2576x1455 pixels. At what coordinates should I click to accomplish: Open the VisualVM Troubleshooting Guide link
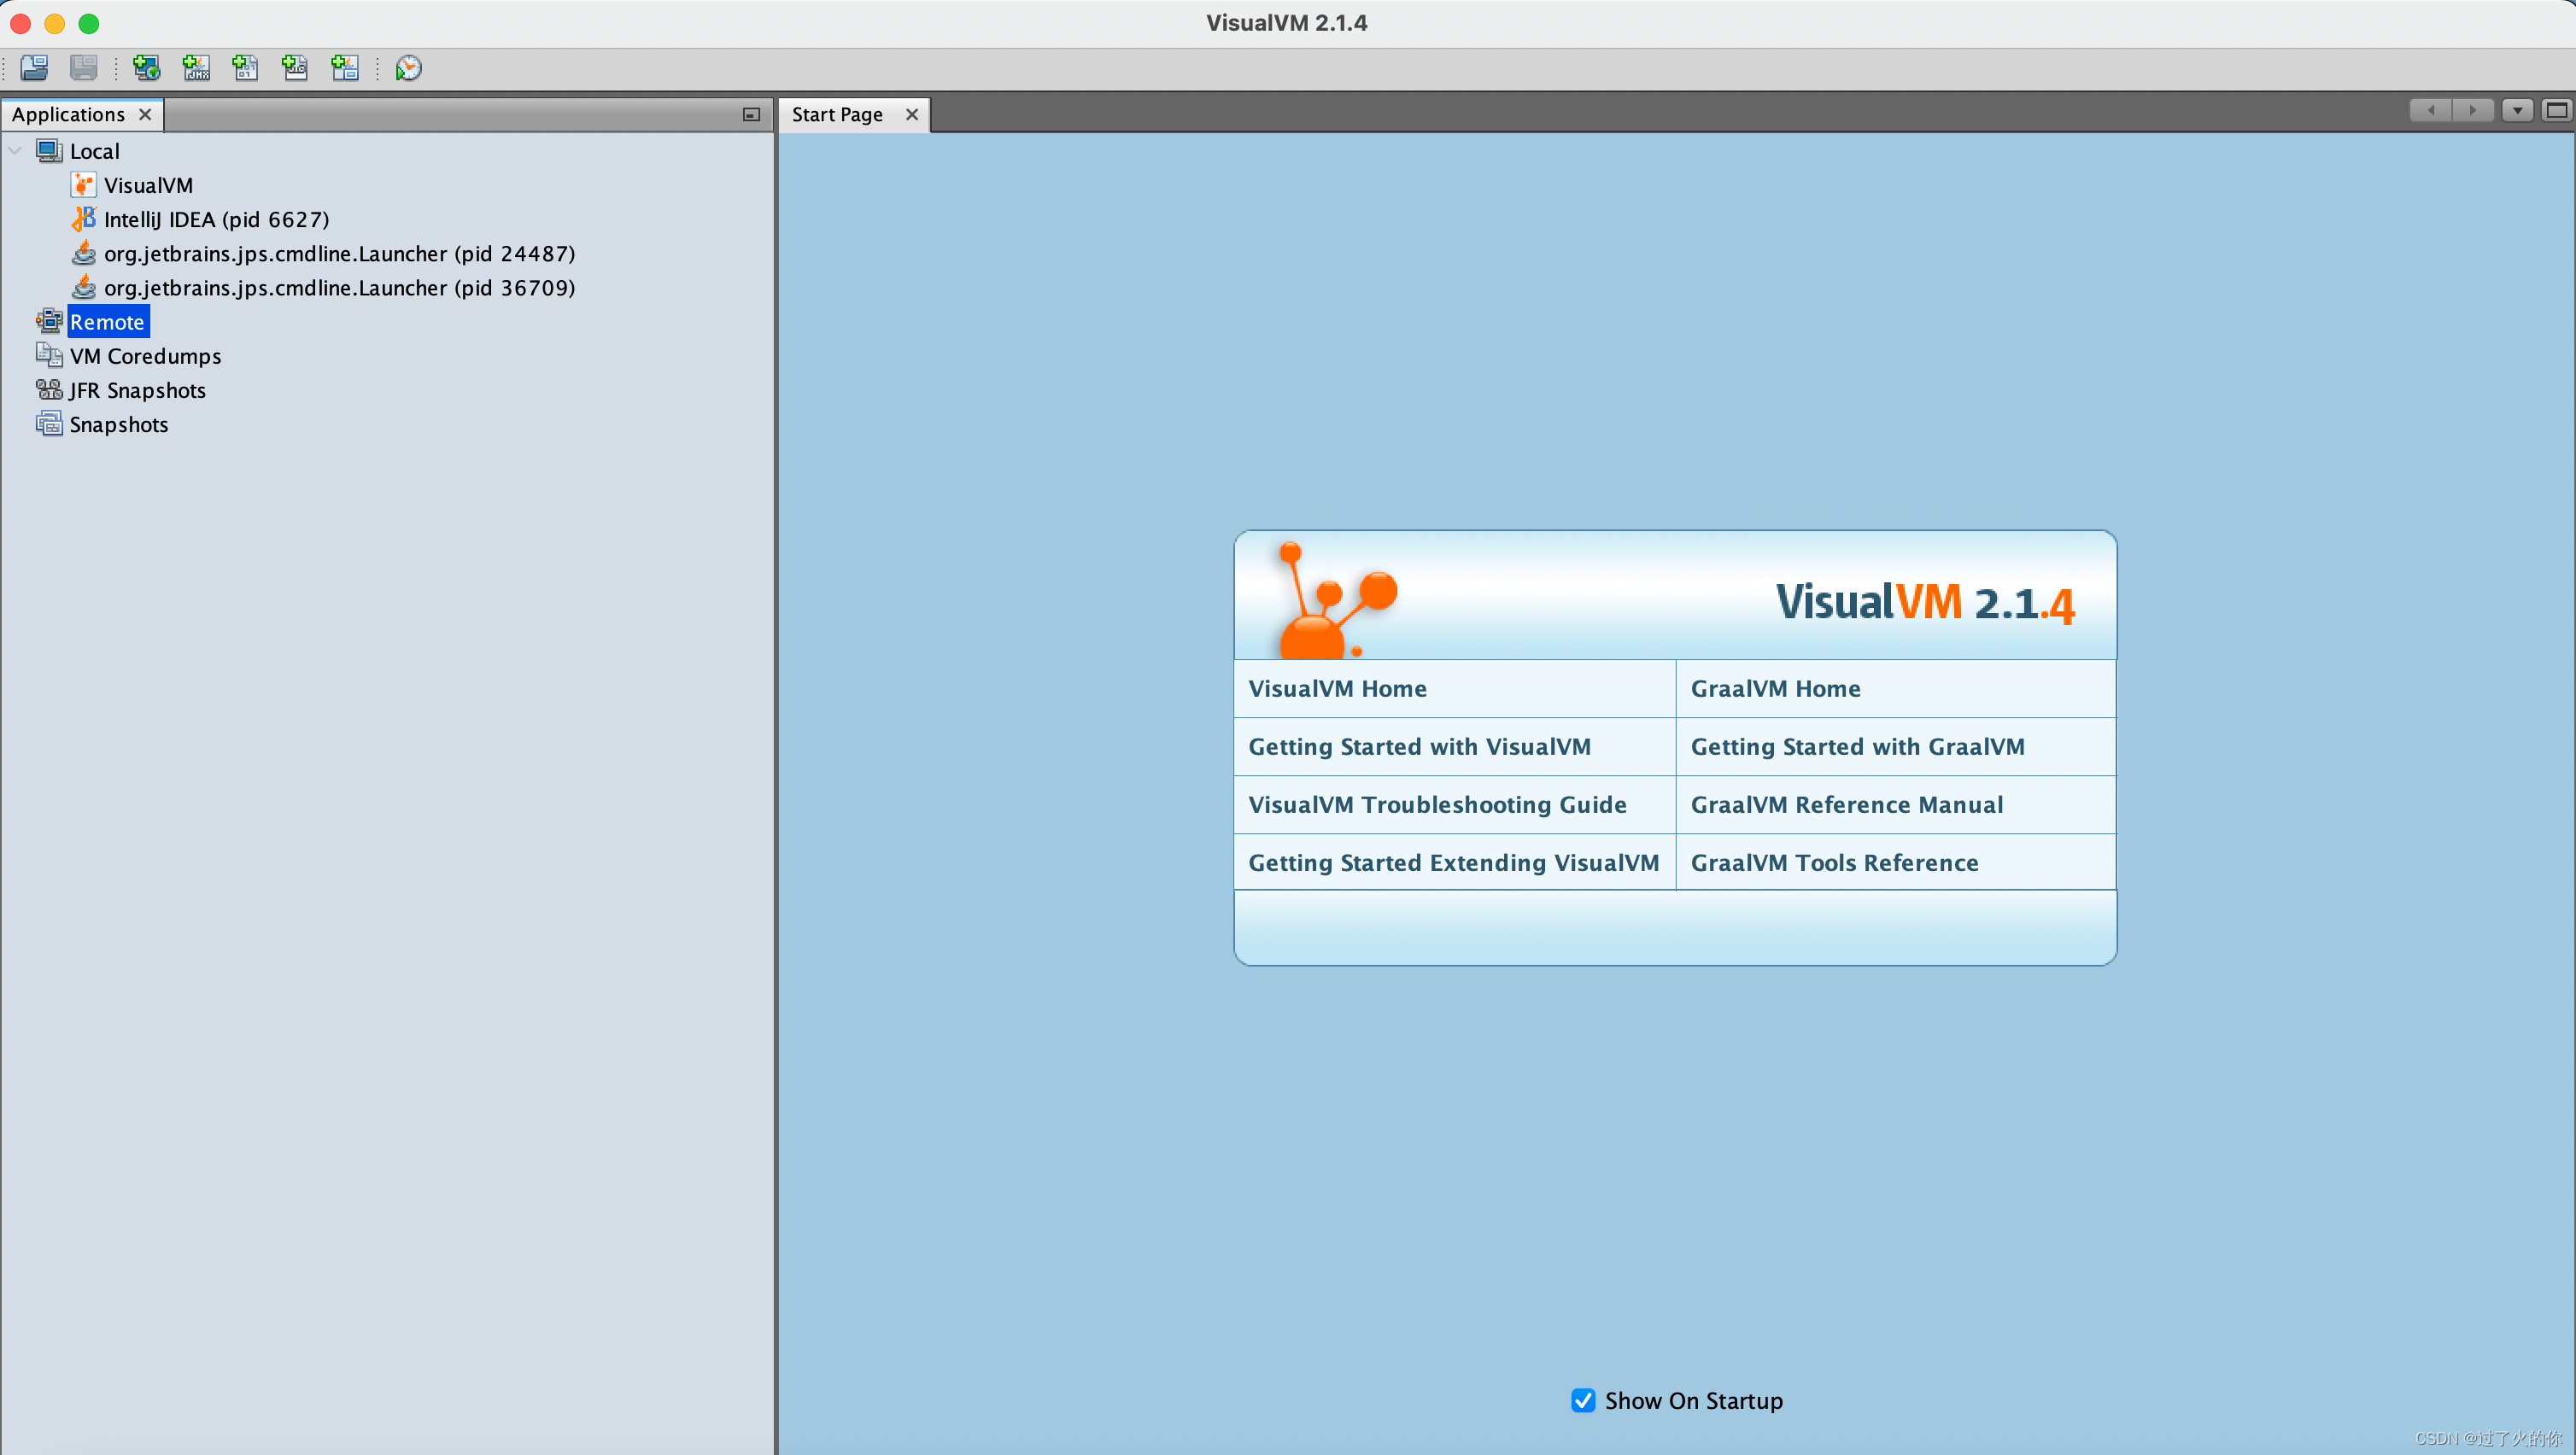[1437, 805]
